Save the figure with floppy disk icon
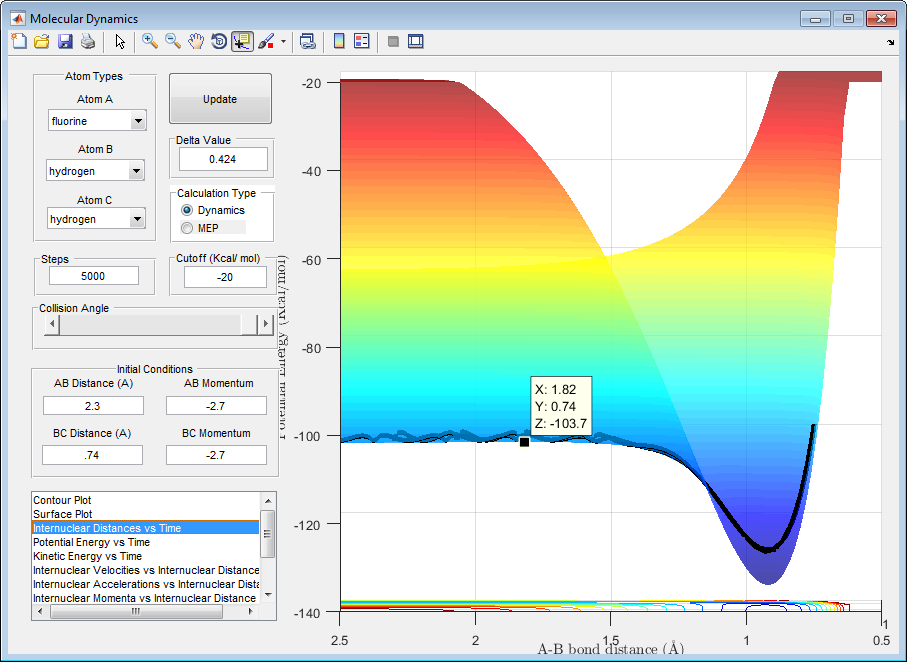907x662 pixels. pos(65,42)
